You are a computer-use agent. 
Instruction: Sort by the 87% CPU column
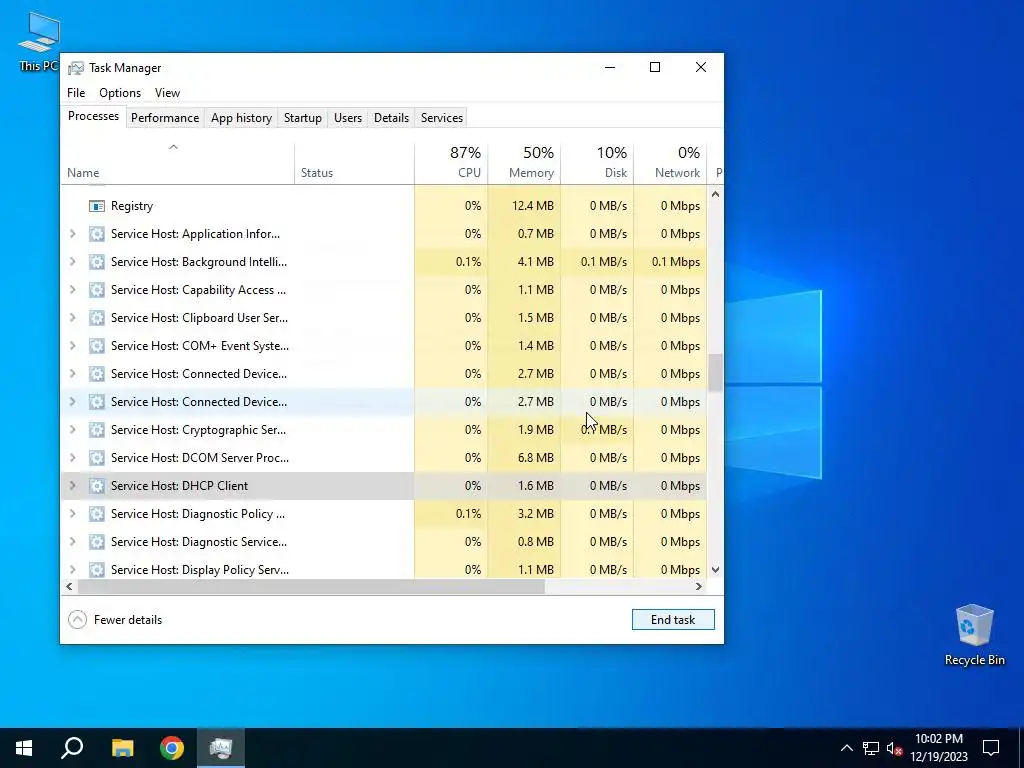(451, 163)
